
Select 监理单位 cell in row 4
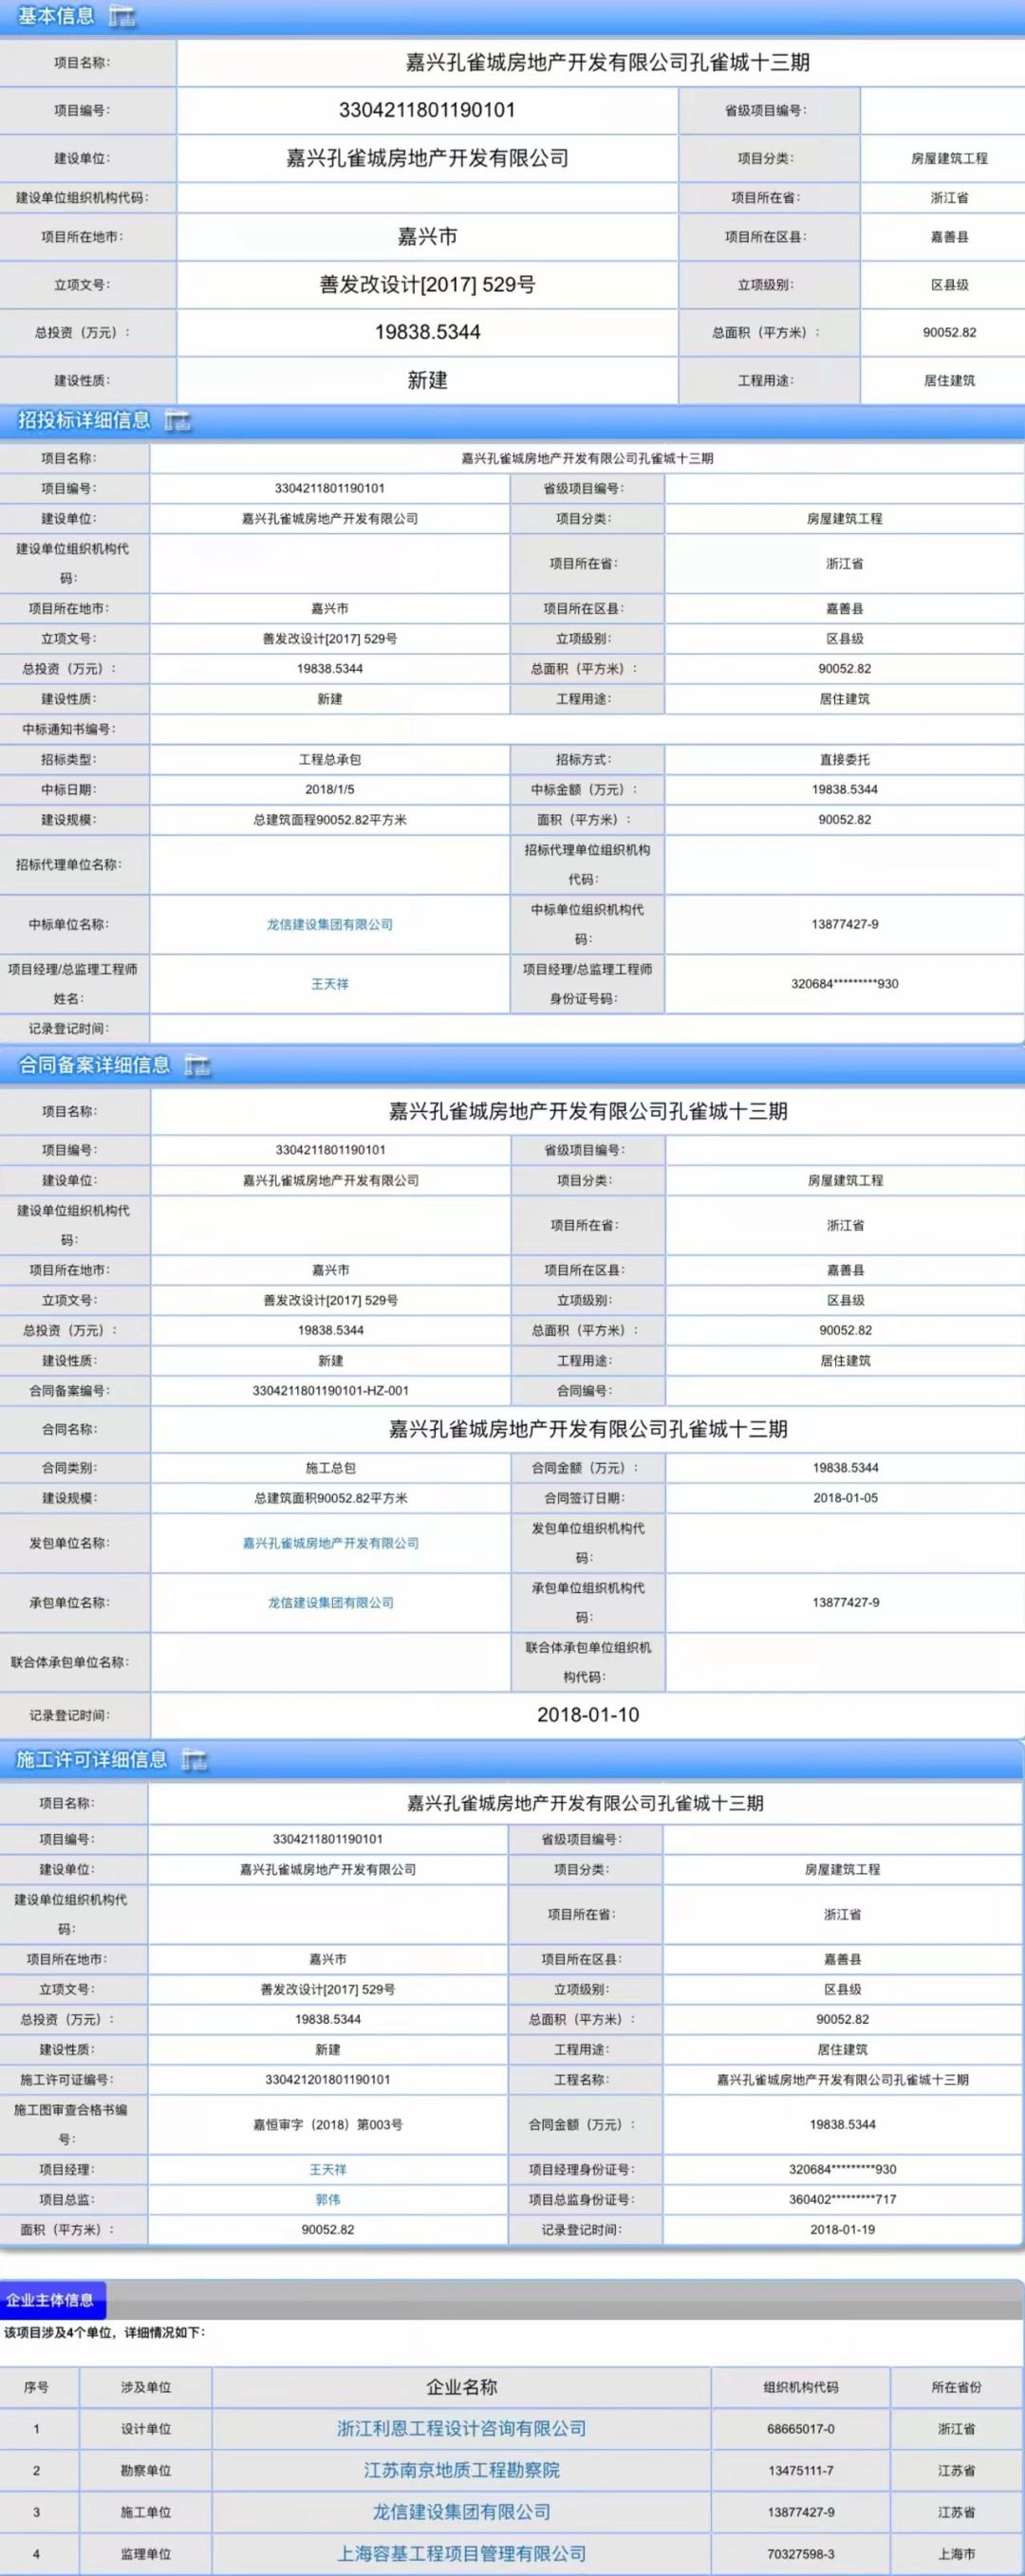(146, 2554)
